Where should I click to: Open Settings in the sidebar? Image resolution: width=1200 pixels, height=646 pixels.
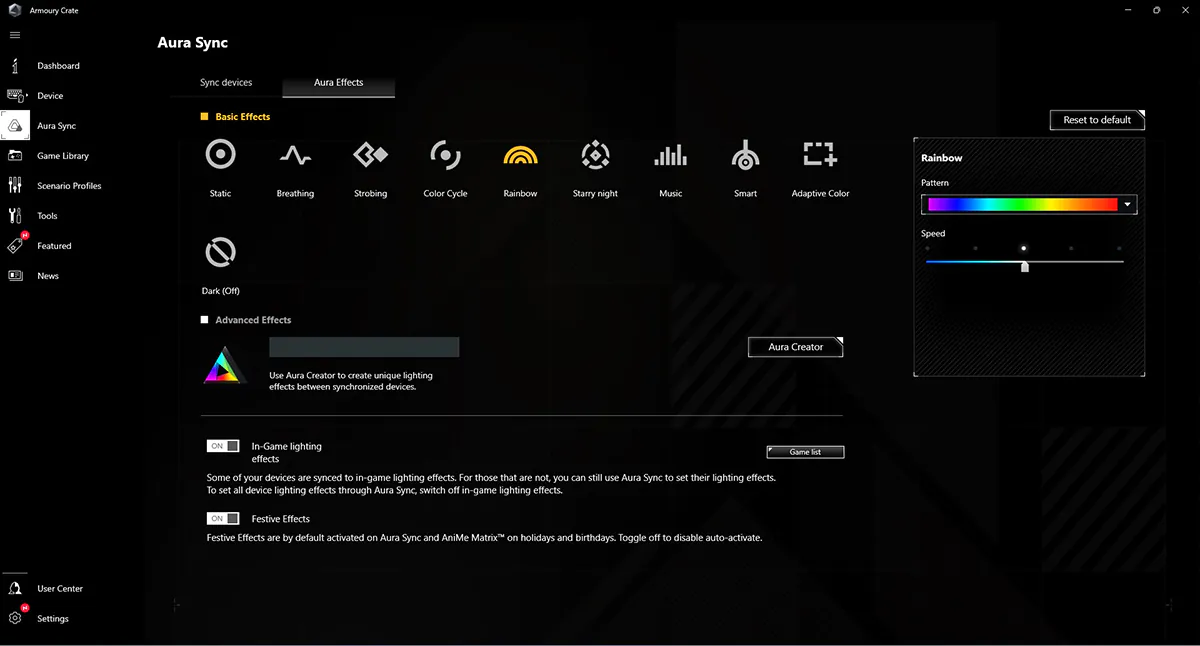pos(53,619)
